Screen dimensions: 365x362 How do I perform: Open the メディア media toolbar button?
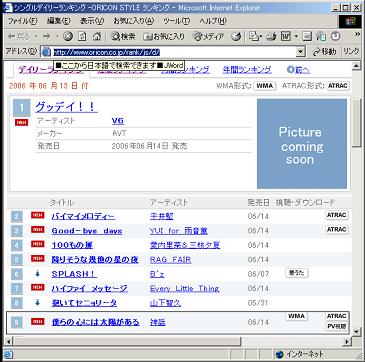(x=208, y=36)
